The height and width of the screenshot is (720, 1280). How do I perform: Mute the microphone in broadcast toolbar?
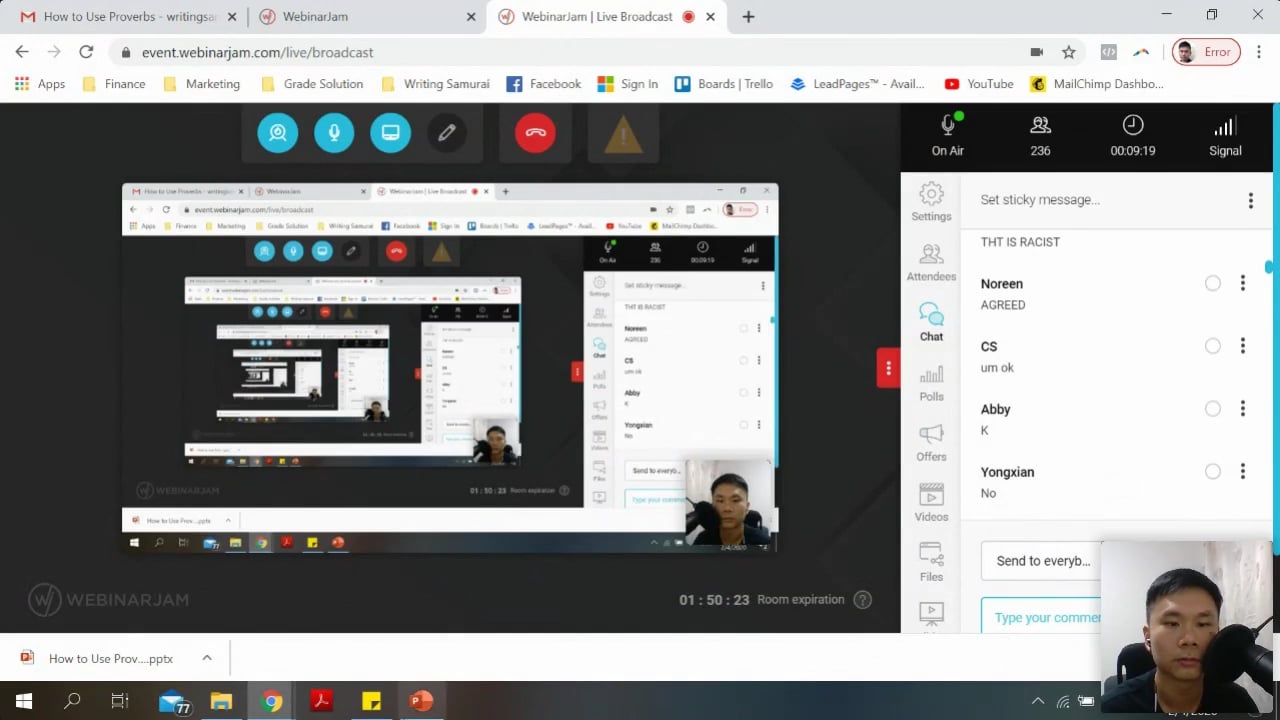pyautogui.click(x=334, y=133)
